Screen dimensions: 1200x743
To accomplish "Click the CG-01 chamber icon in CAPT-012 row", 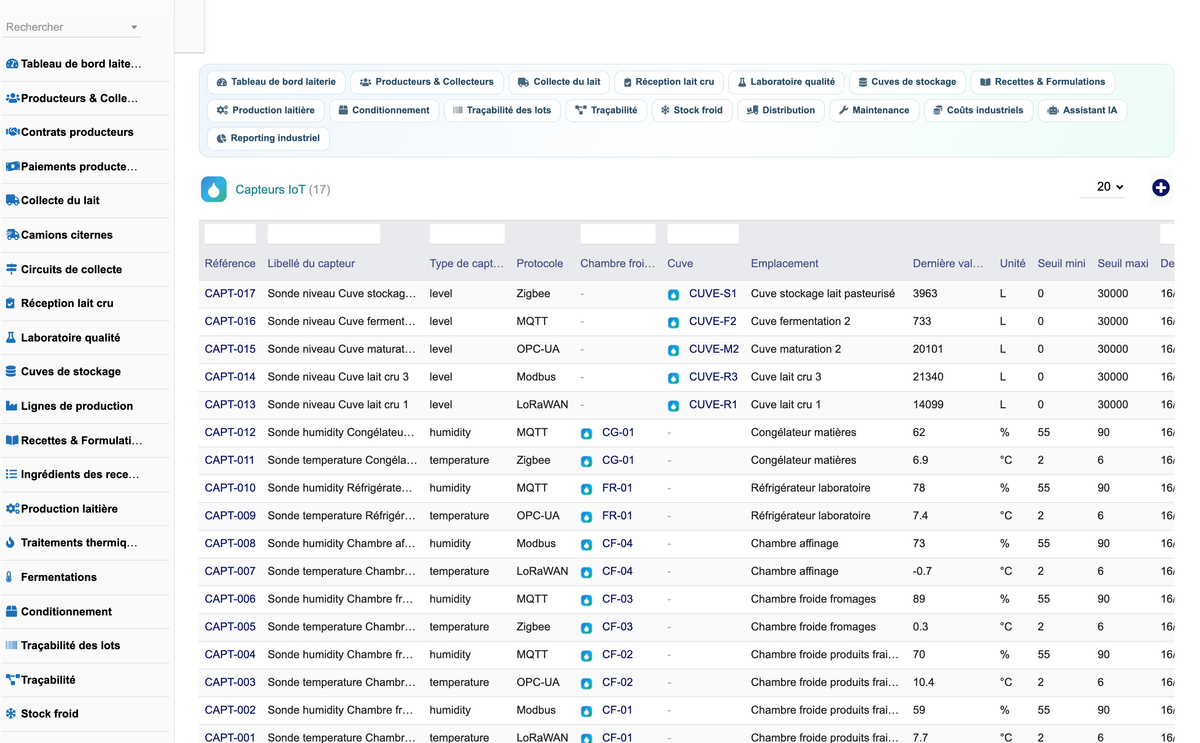I will click(587, 434).
